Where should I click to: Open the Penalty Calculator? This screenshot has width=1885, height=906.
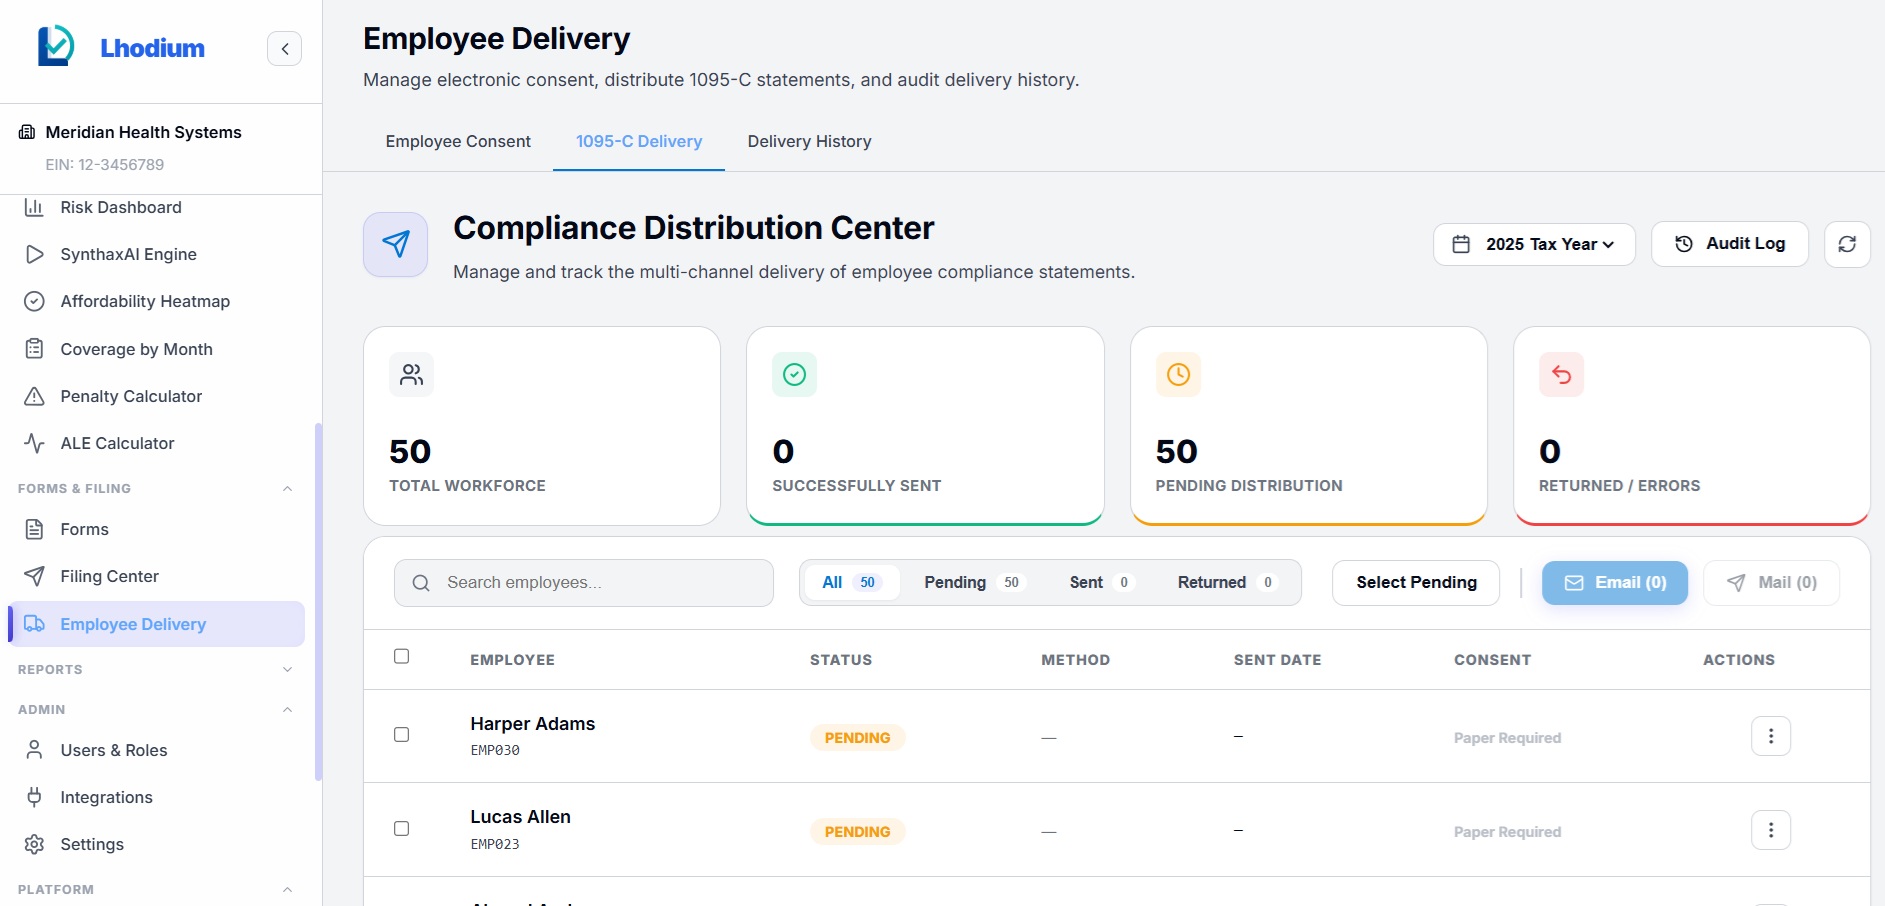point(155,396)
